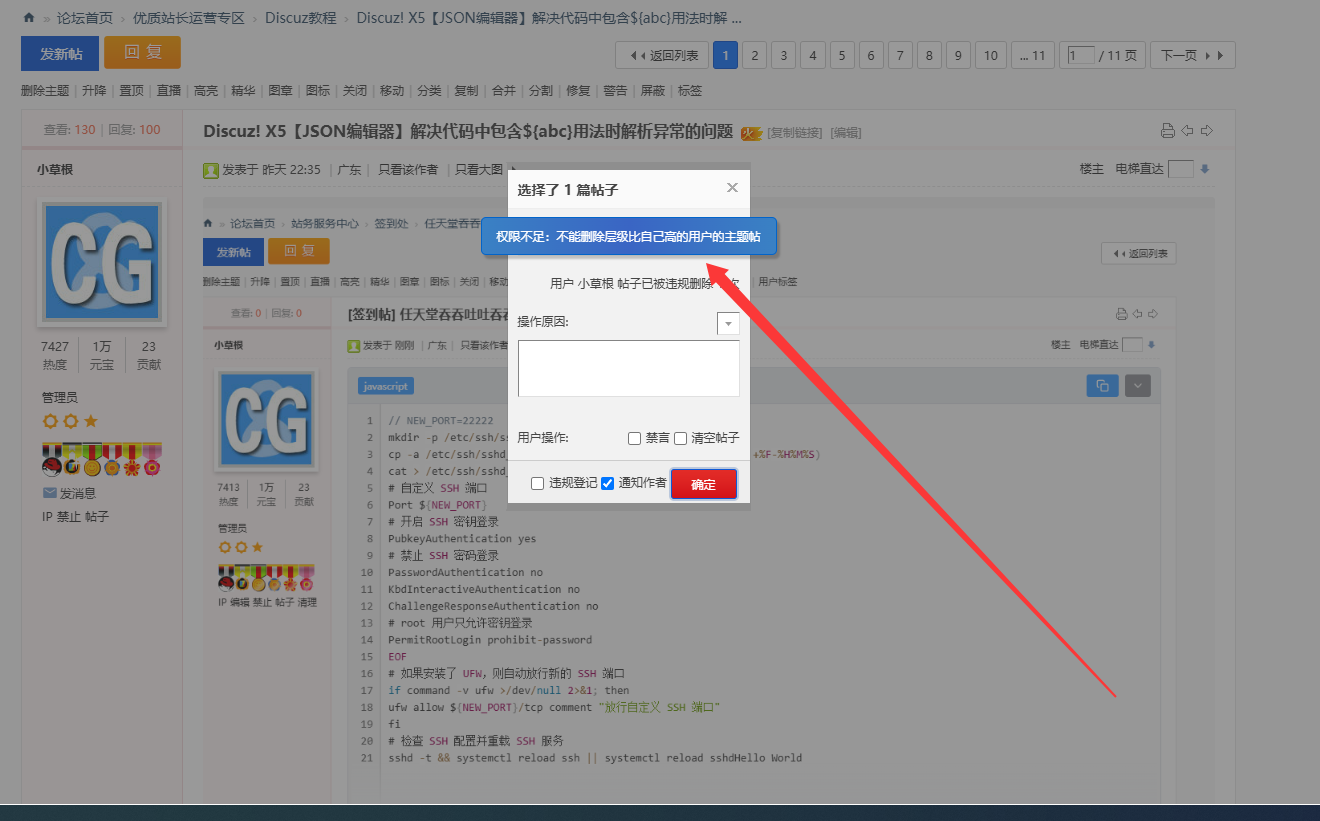Click the 火 hot badge beside the thread title
1320x821 pixels.
point(751,132)
